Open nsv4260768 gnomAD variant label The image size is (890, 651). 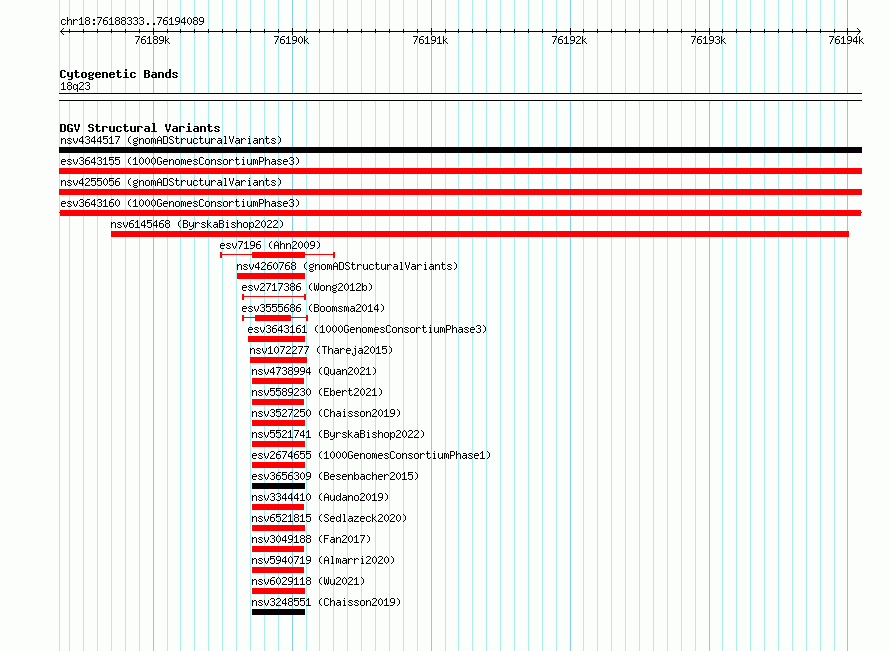347,266
